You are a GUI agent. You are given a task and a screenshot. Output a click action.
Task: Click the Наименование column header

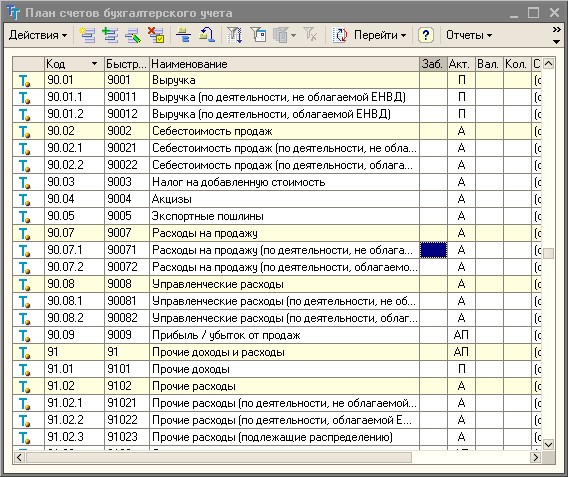[x=284, y=64]
